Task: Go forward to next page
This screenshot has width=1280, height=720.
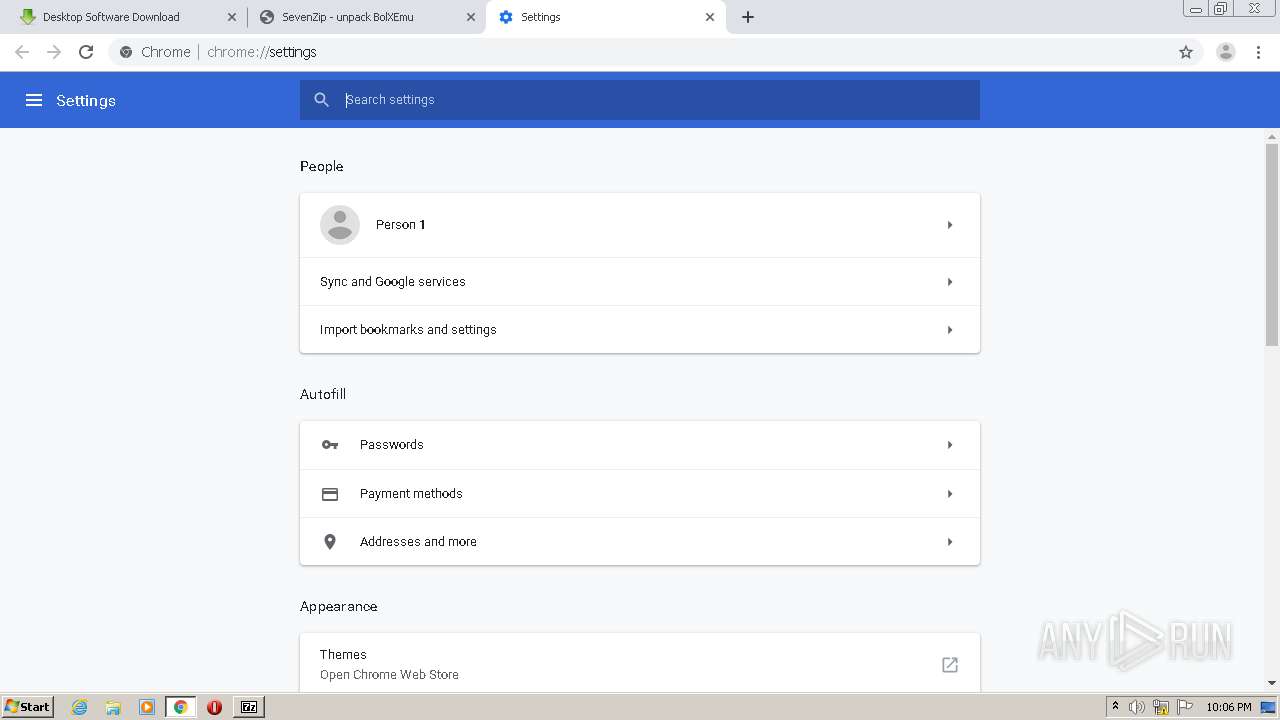Action: [54, 52]
